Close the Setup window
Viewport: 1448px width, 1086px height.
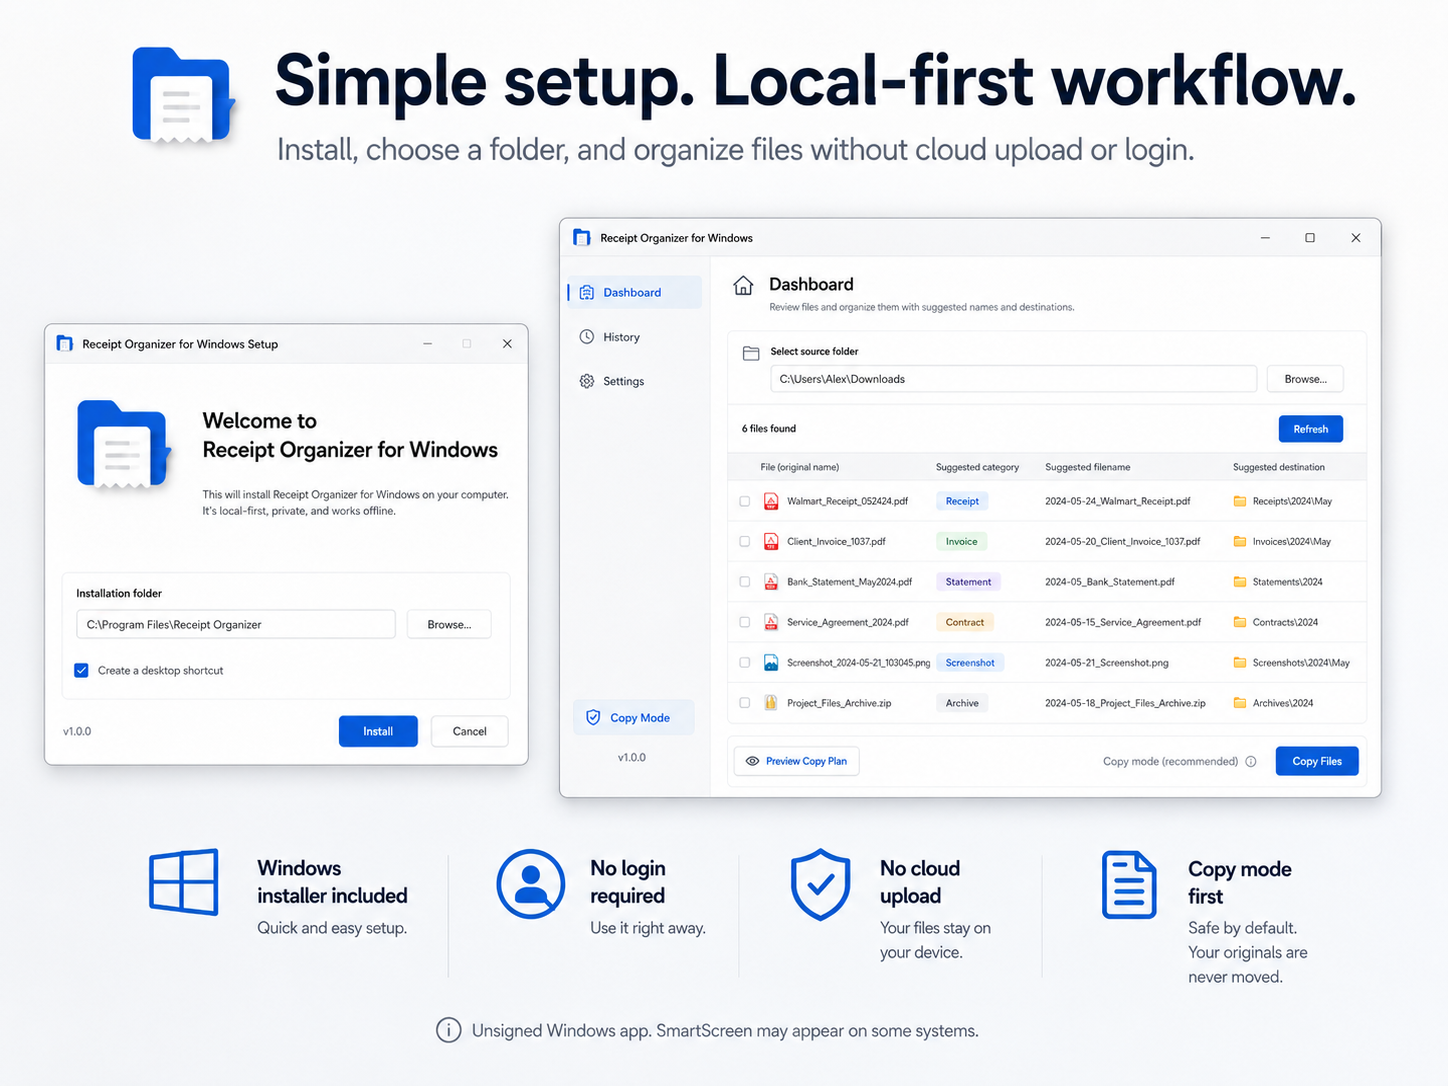507,343
